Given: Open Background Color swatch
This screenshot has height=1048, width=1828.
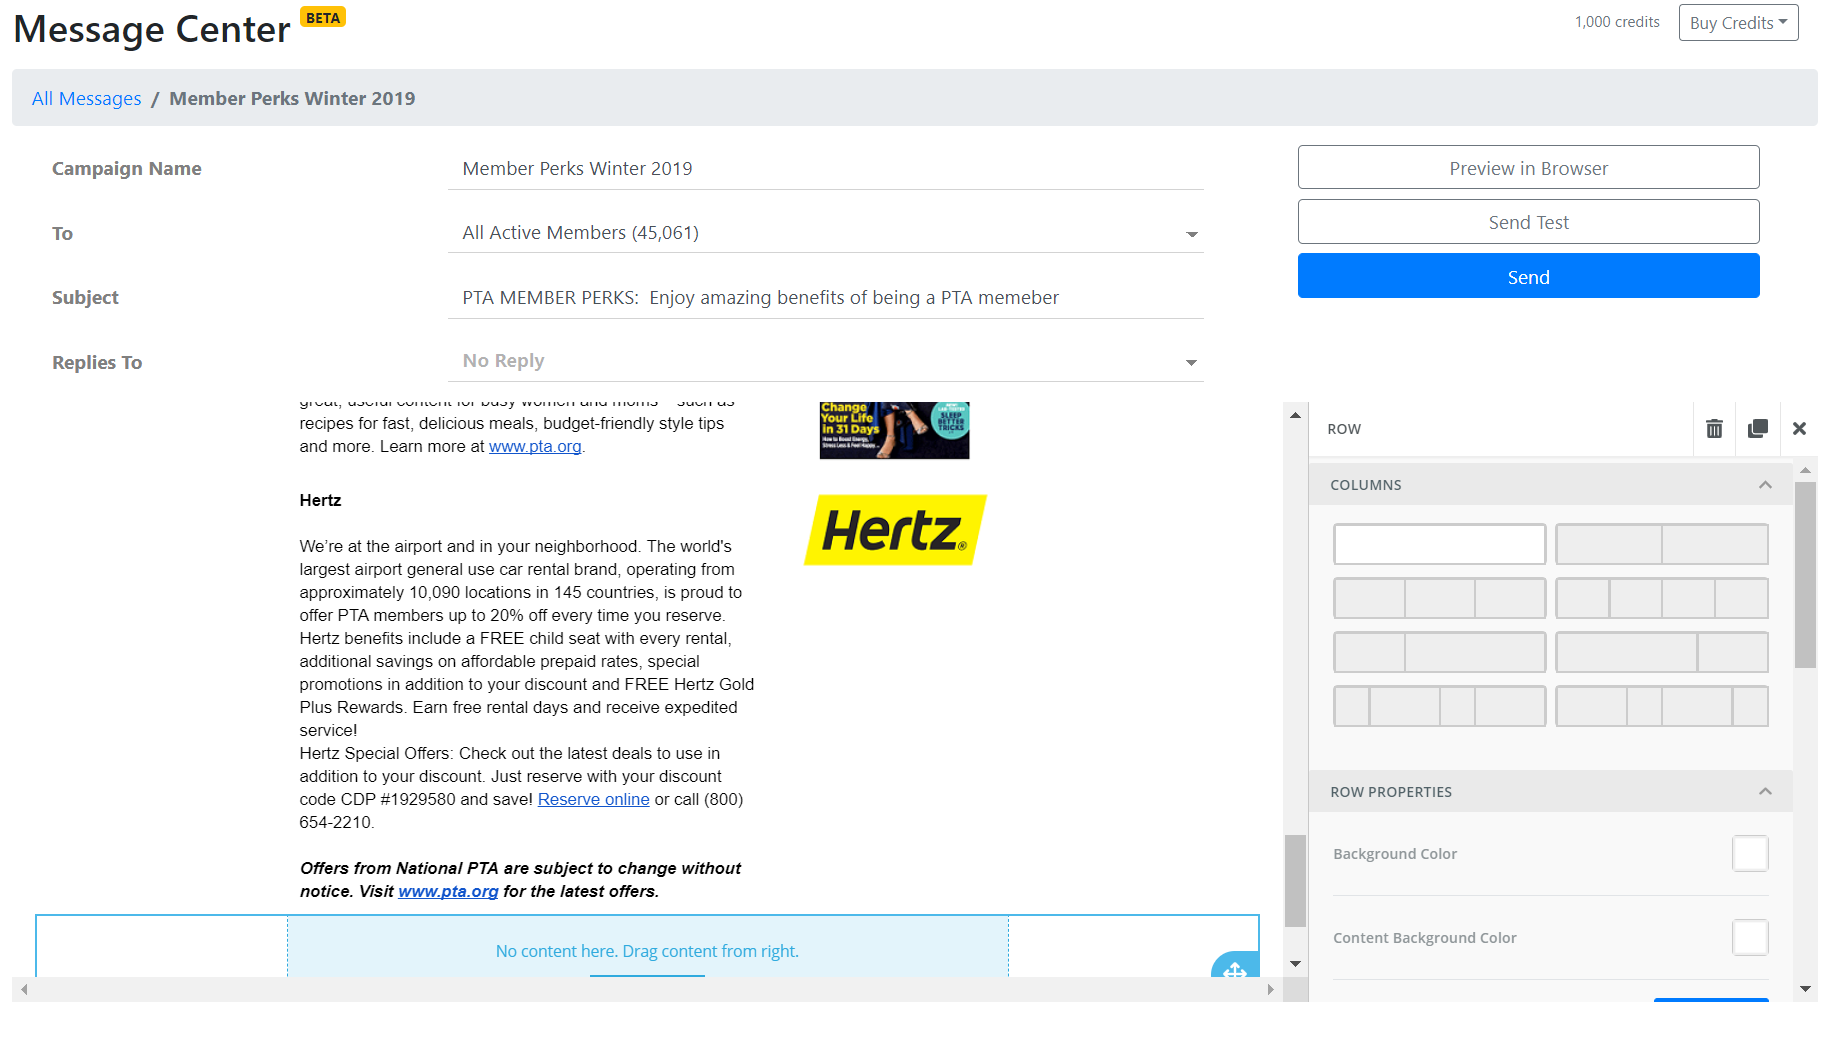Looking at the screenshot, I should point(1750,854).
